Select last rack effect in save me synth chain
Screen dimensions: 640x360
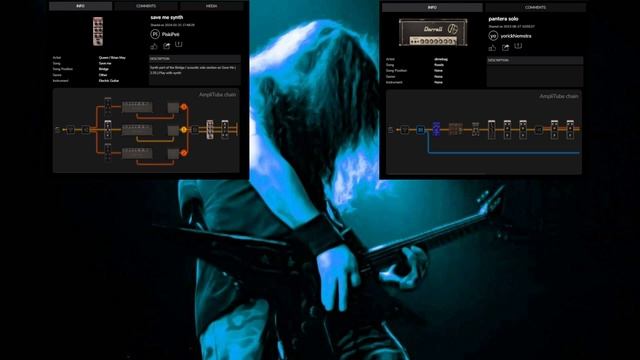pos(225,129)
